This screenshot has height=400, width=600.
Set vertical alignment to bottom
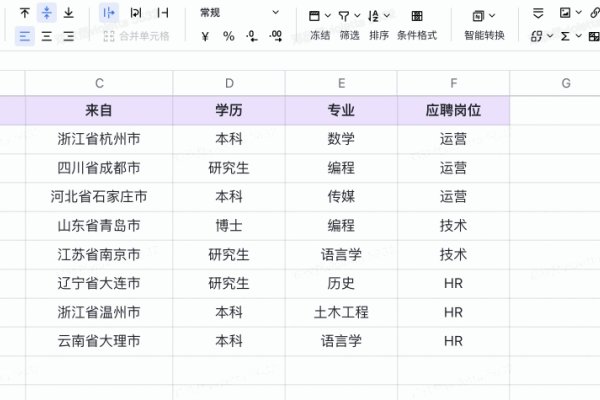coord(68,13)
